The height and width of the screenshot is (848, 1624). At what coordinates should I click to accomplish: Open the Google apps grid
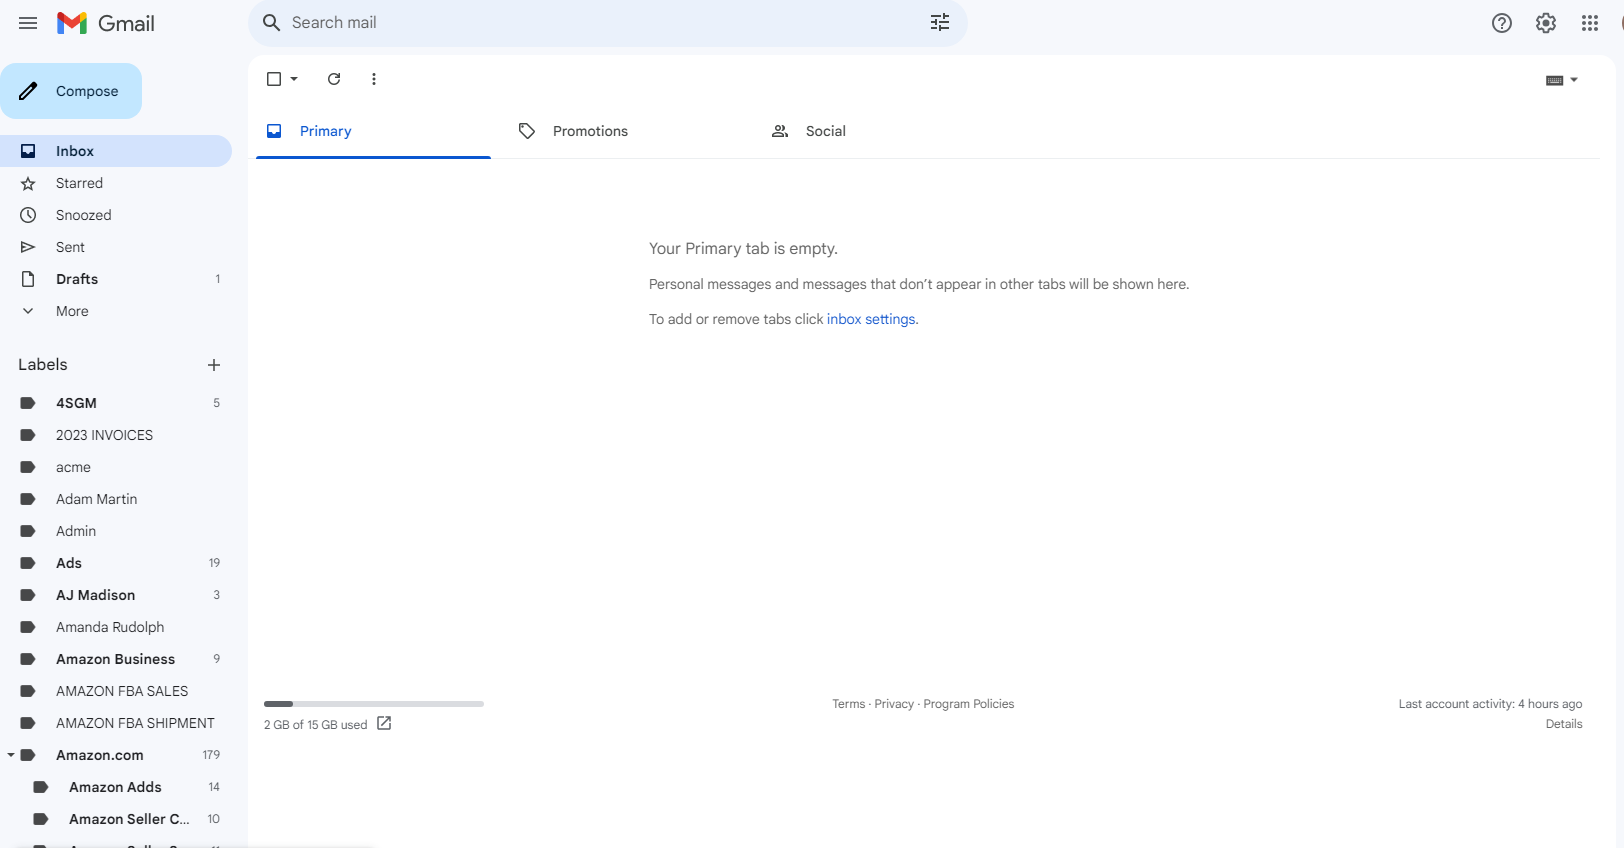click(x=1590, y=23)
